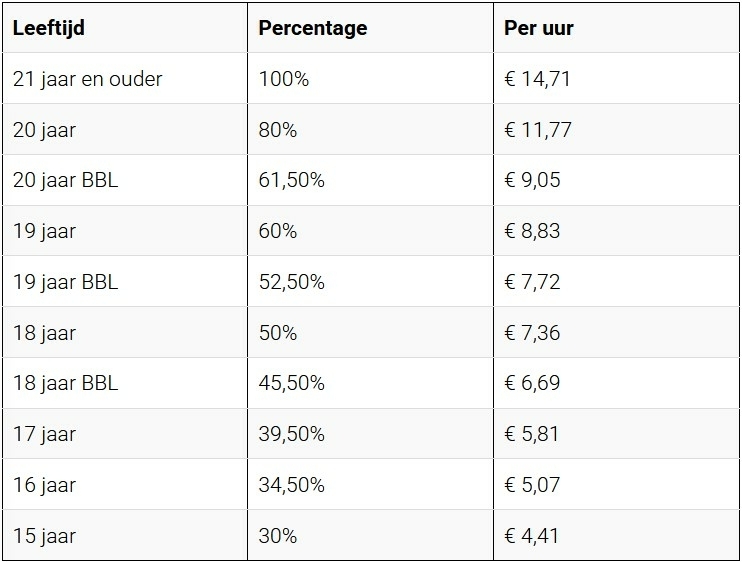Click the 60% percentage cell
Viewport: 742px width, 562px height.
[277, 231]
